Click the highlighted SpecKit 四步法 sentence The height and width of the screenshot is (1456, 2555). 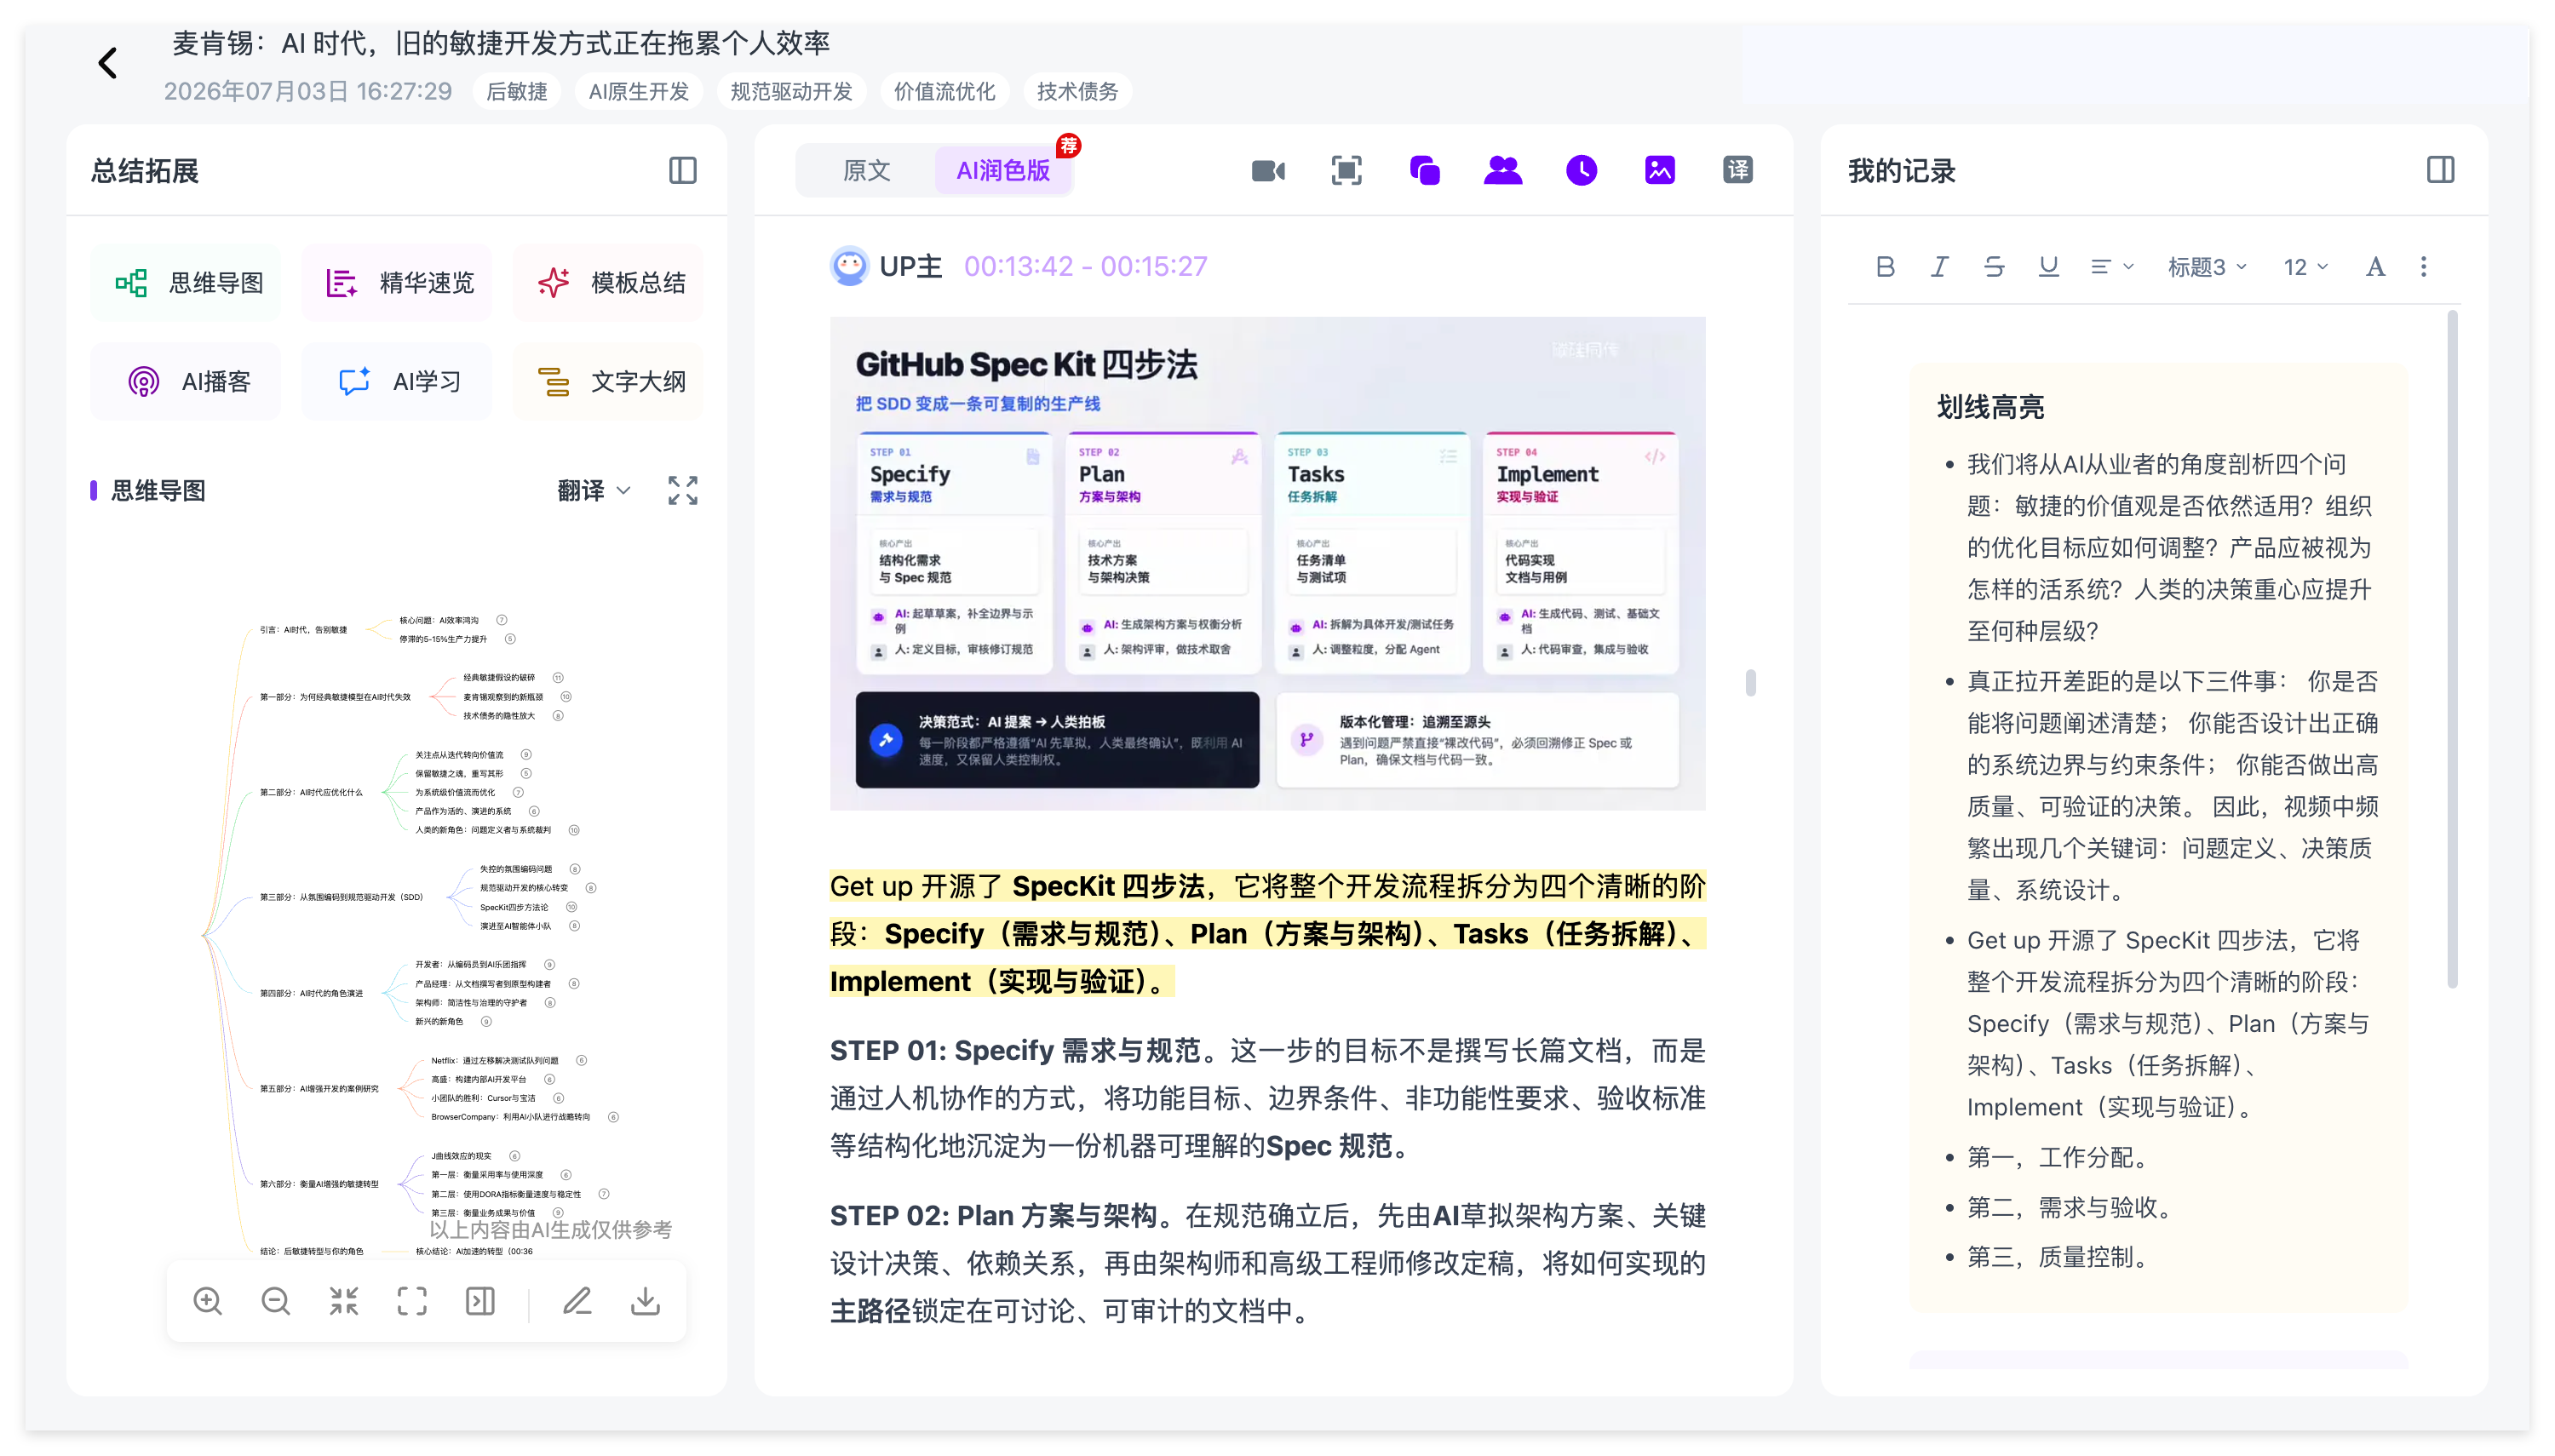[1268, 933]
